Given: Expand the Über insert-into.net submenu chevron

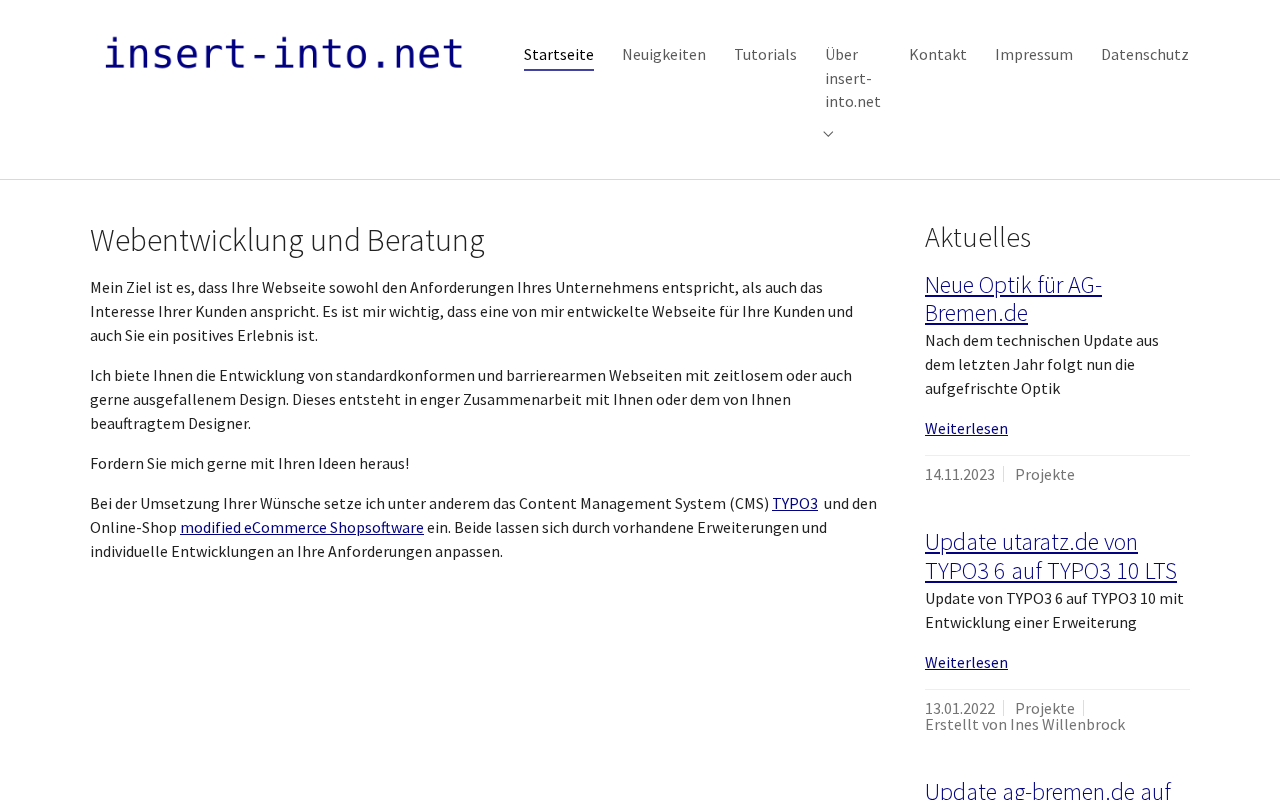Looking at the screenshot, I should point(828,134).
